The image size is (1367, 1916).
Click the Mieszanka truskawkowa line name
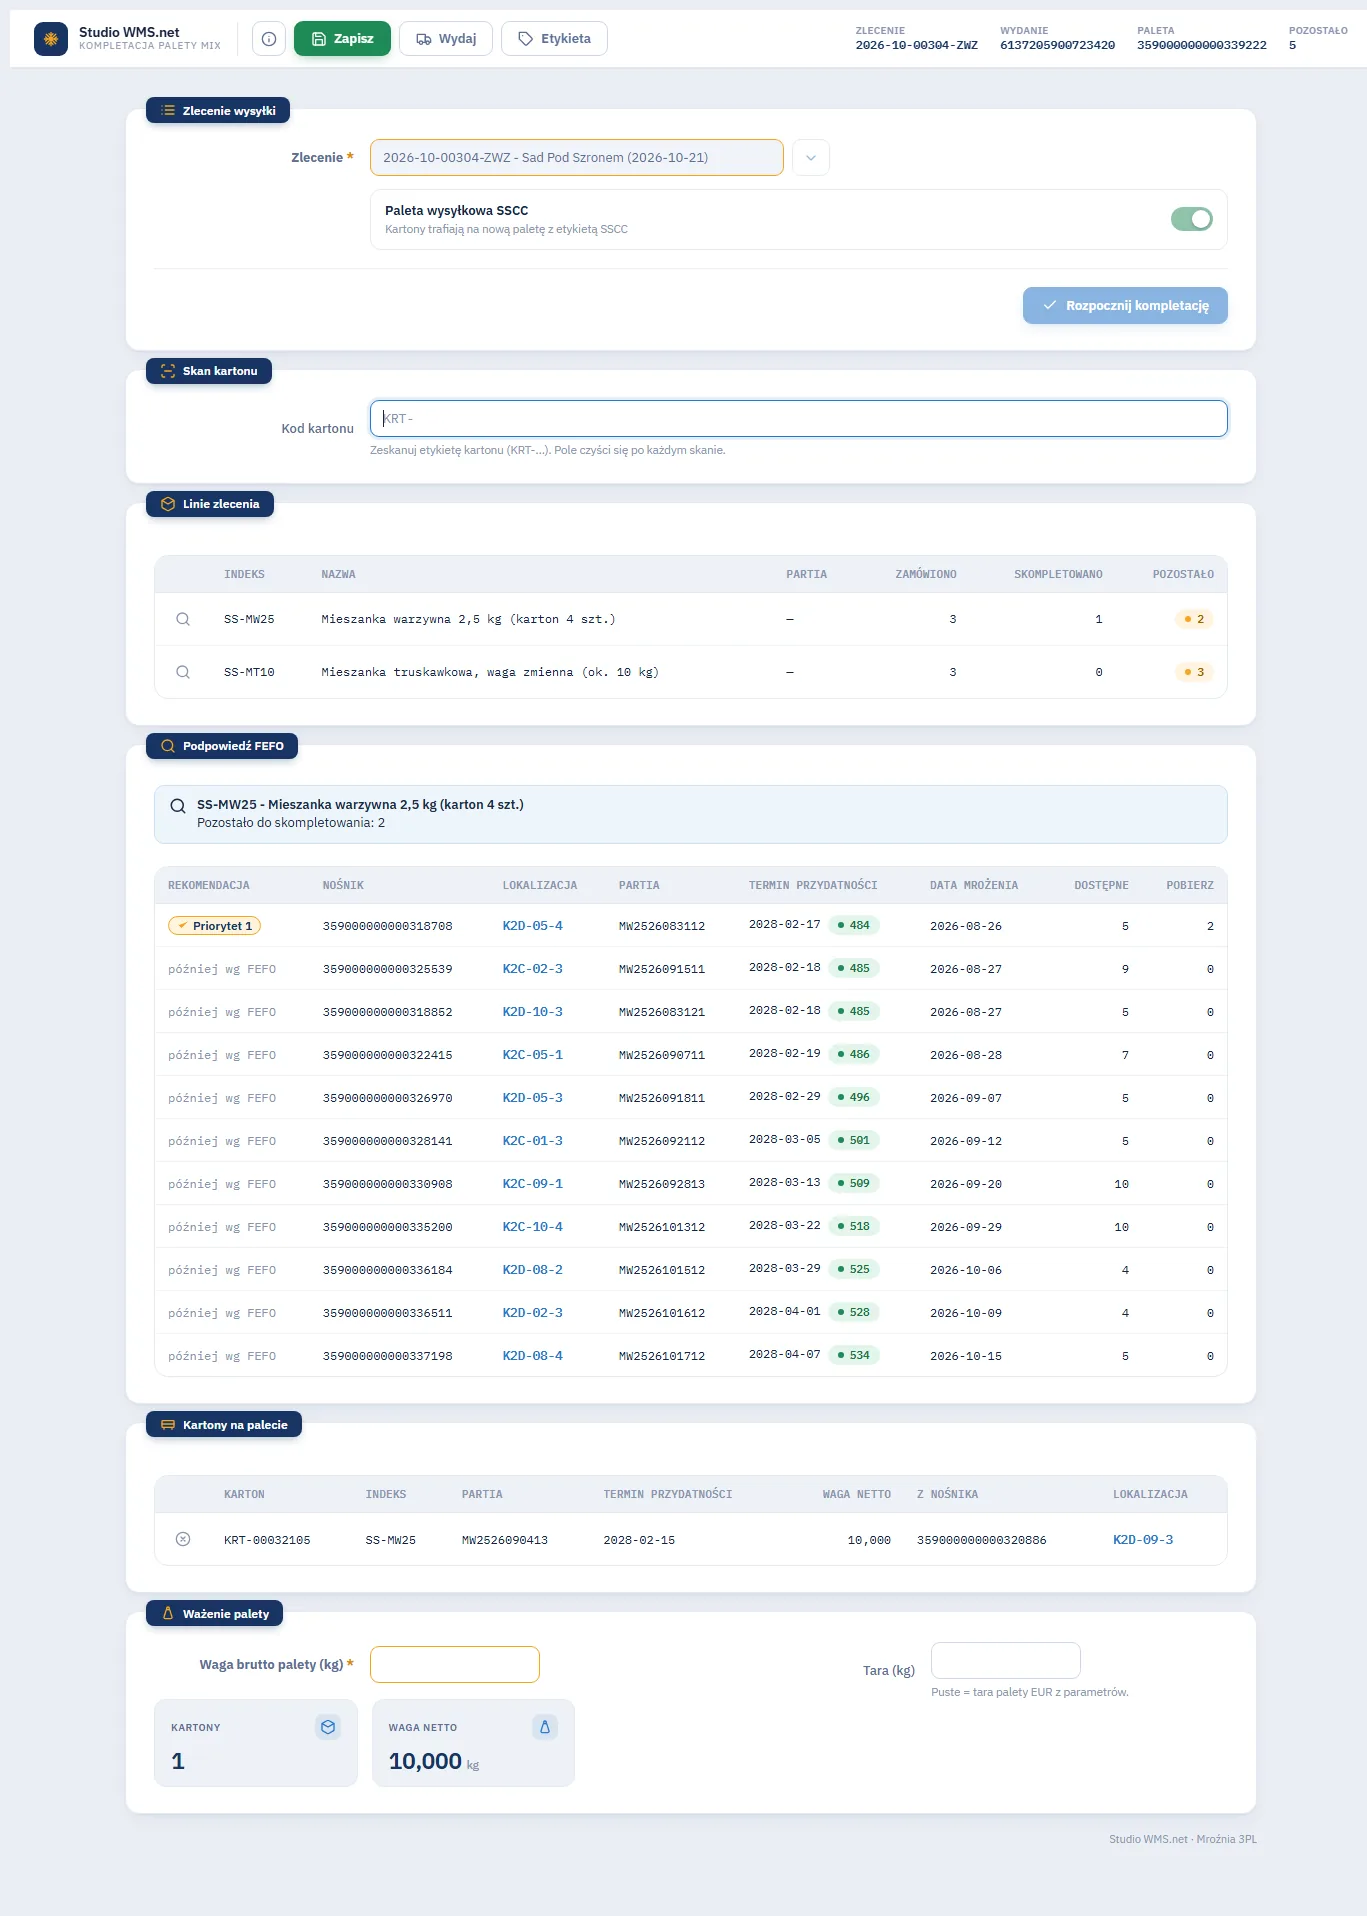point(490,672)
